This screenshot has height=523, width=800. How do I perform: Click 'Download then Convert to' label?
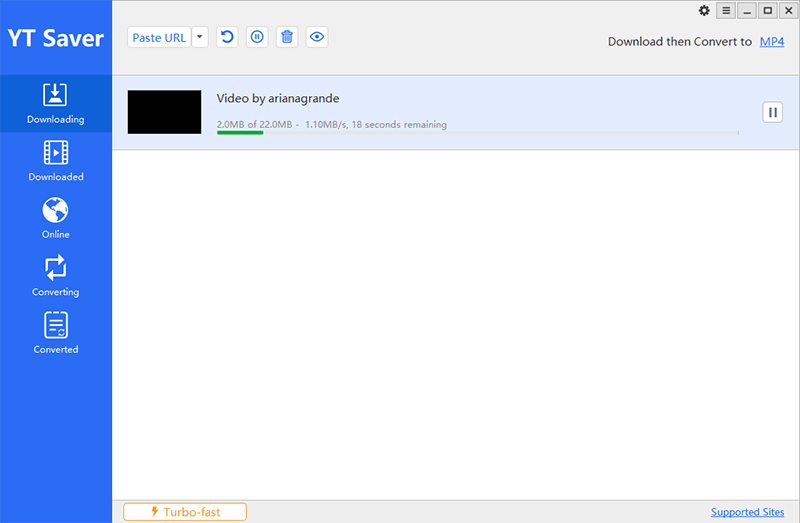(x=680, y=42)
